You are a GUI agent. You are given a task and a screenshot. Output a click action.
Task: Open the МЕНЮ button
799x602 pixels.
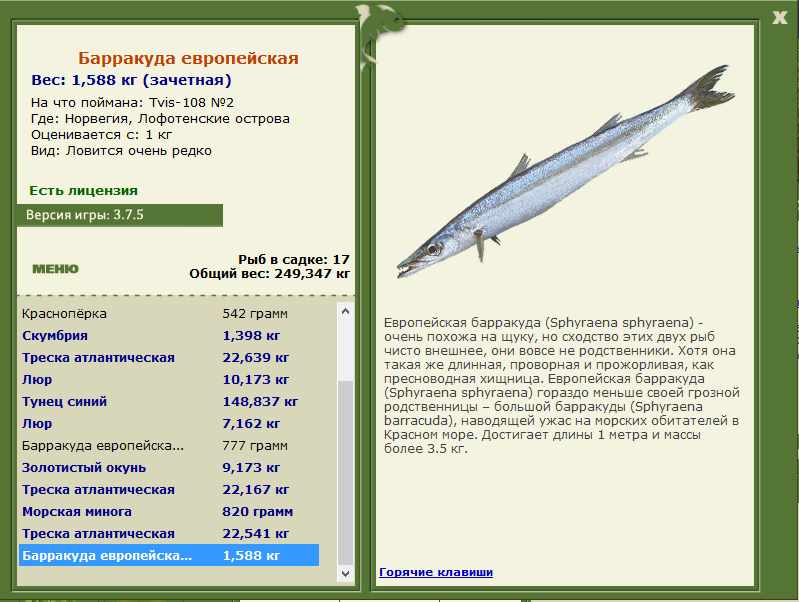[56, 269]
